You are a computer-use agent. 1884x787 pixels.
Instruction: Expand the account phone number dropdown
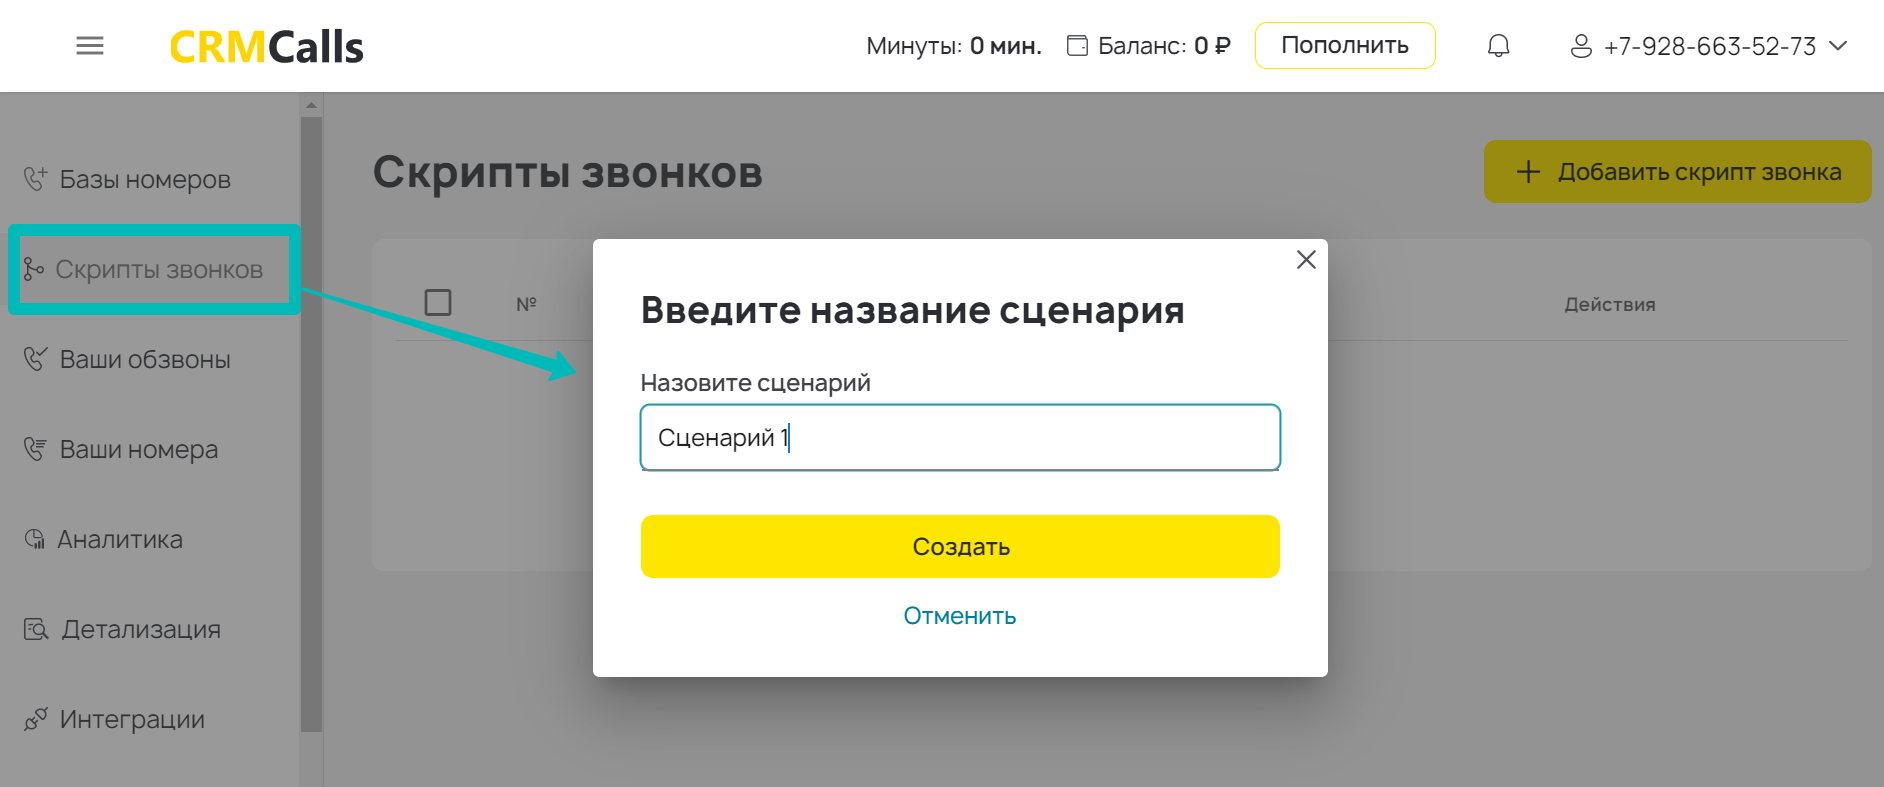pos(1838,46)
